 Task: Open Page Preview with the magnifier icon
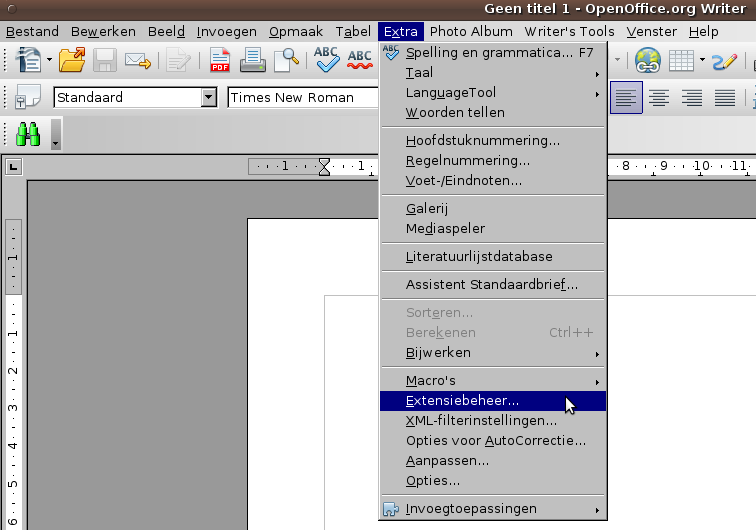[x=286, y=60]
